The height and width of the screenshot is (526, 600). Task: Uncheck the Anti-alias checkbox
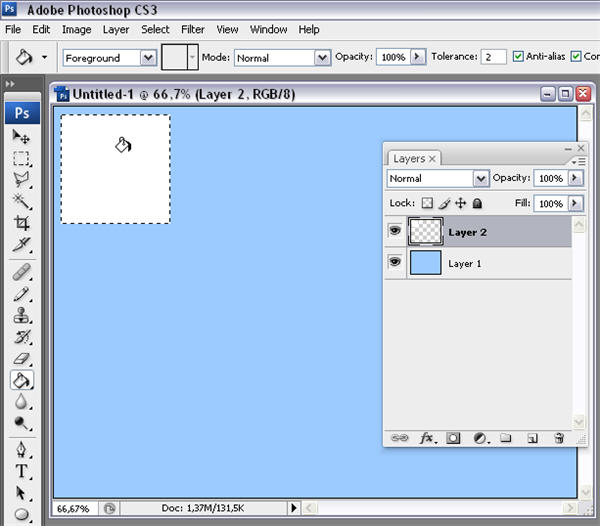pyautogui.click(x=518, y=57)
